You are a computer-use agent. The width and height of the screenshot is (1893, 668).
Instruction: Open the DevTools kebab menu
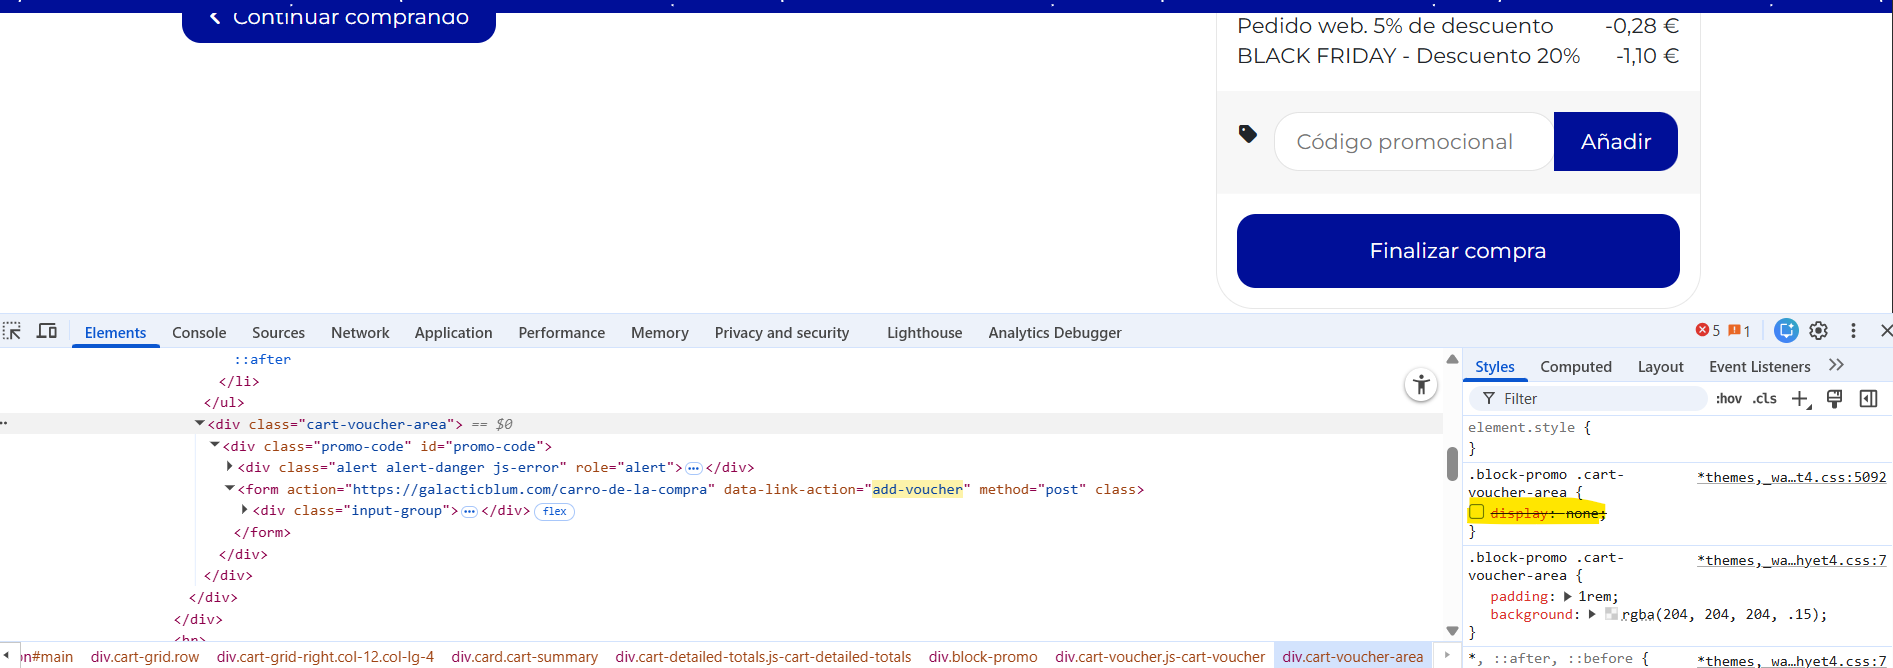1853,331
